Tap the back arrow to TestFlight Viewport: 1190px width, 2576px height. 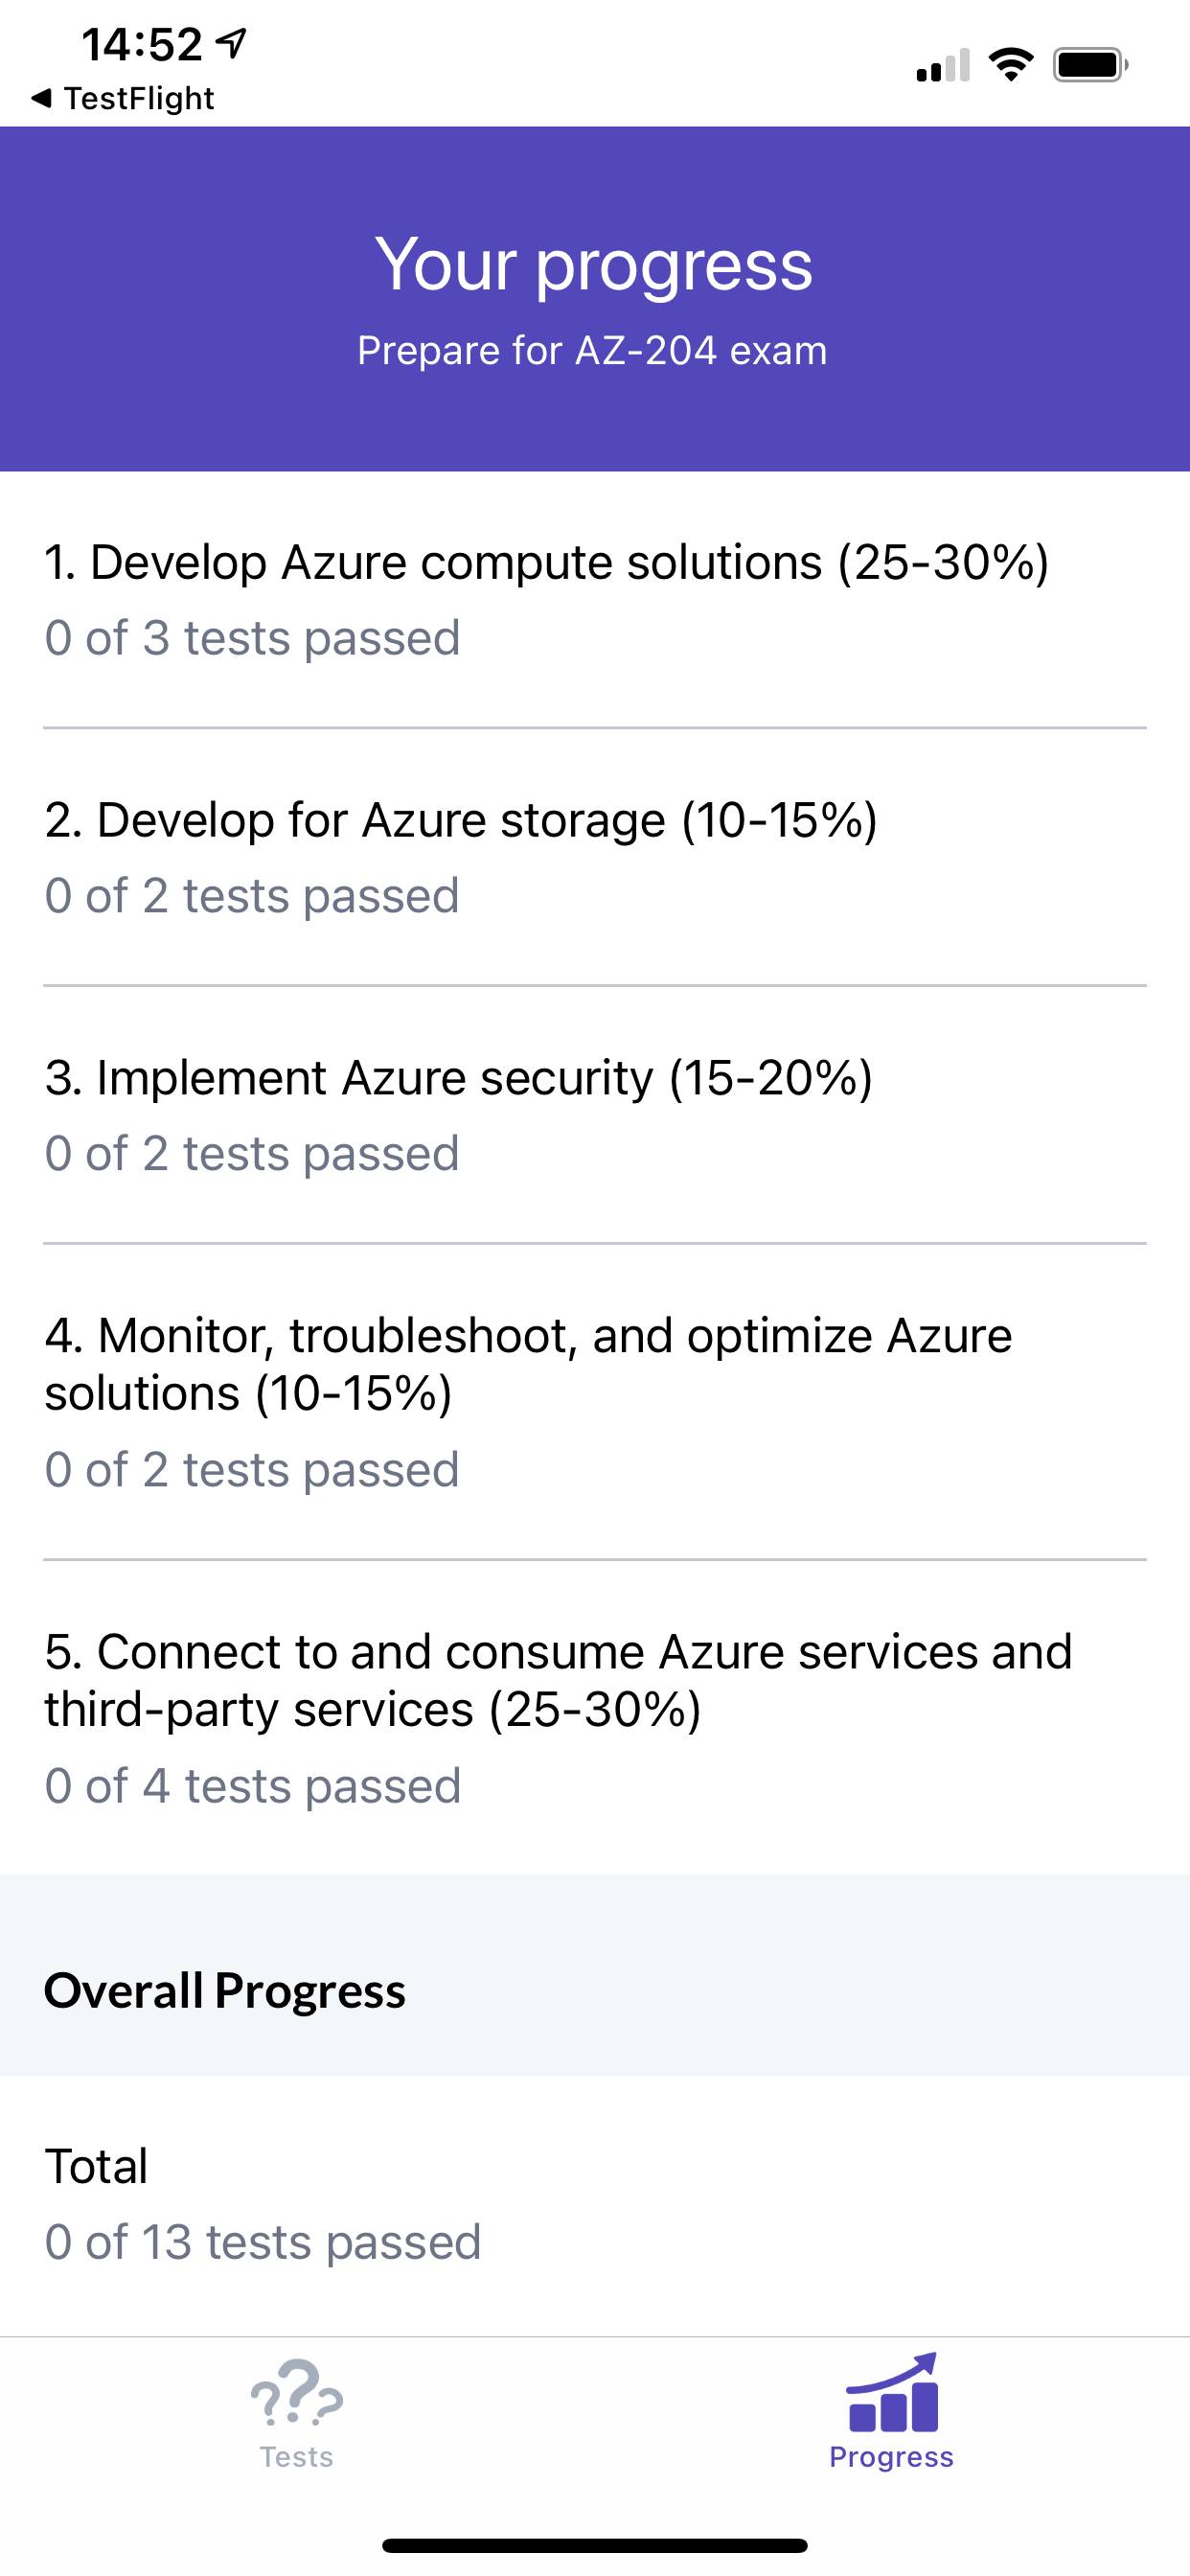[41, 98]
